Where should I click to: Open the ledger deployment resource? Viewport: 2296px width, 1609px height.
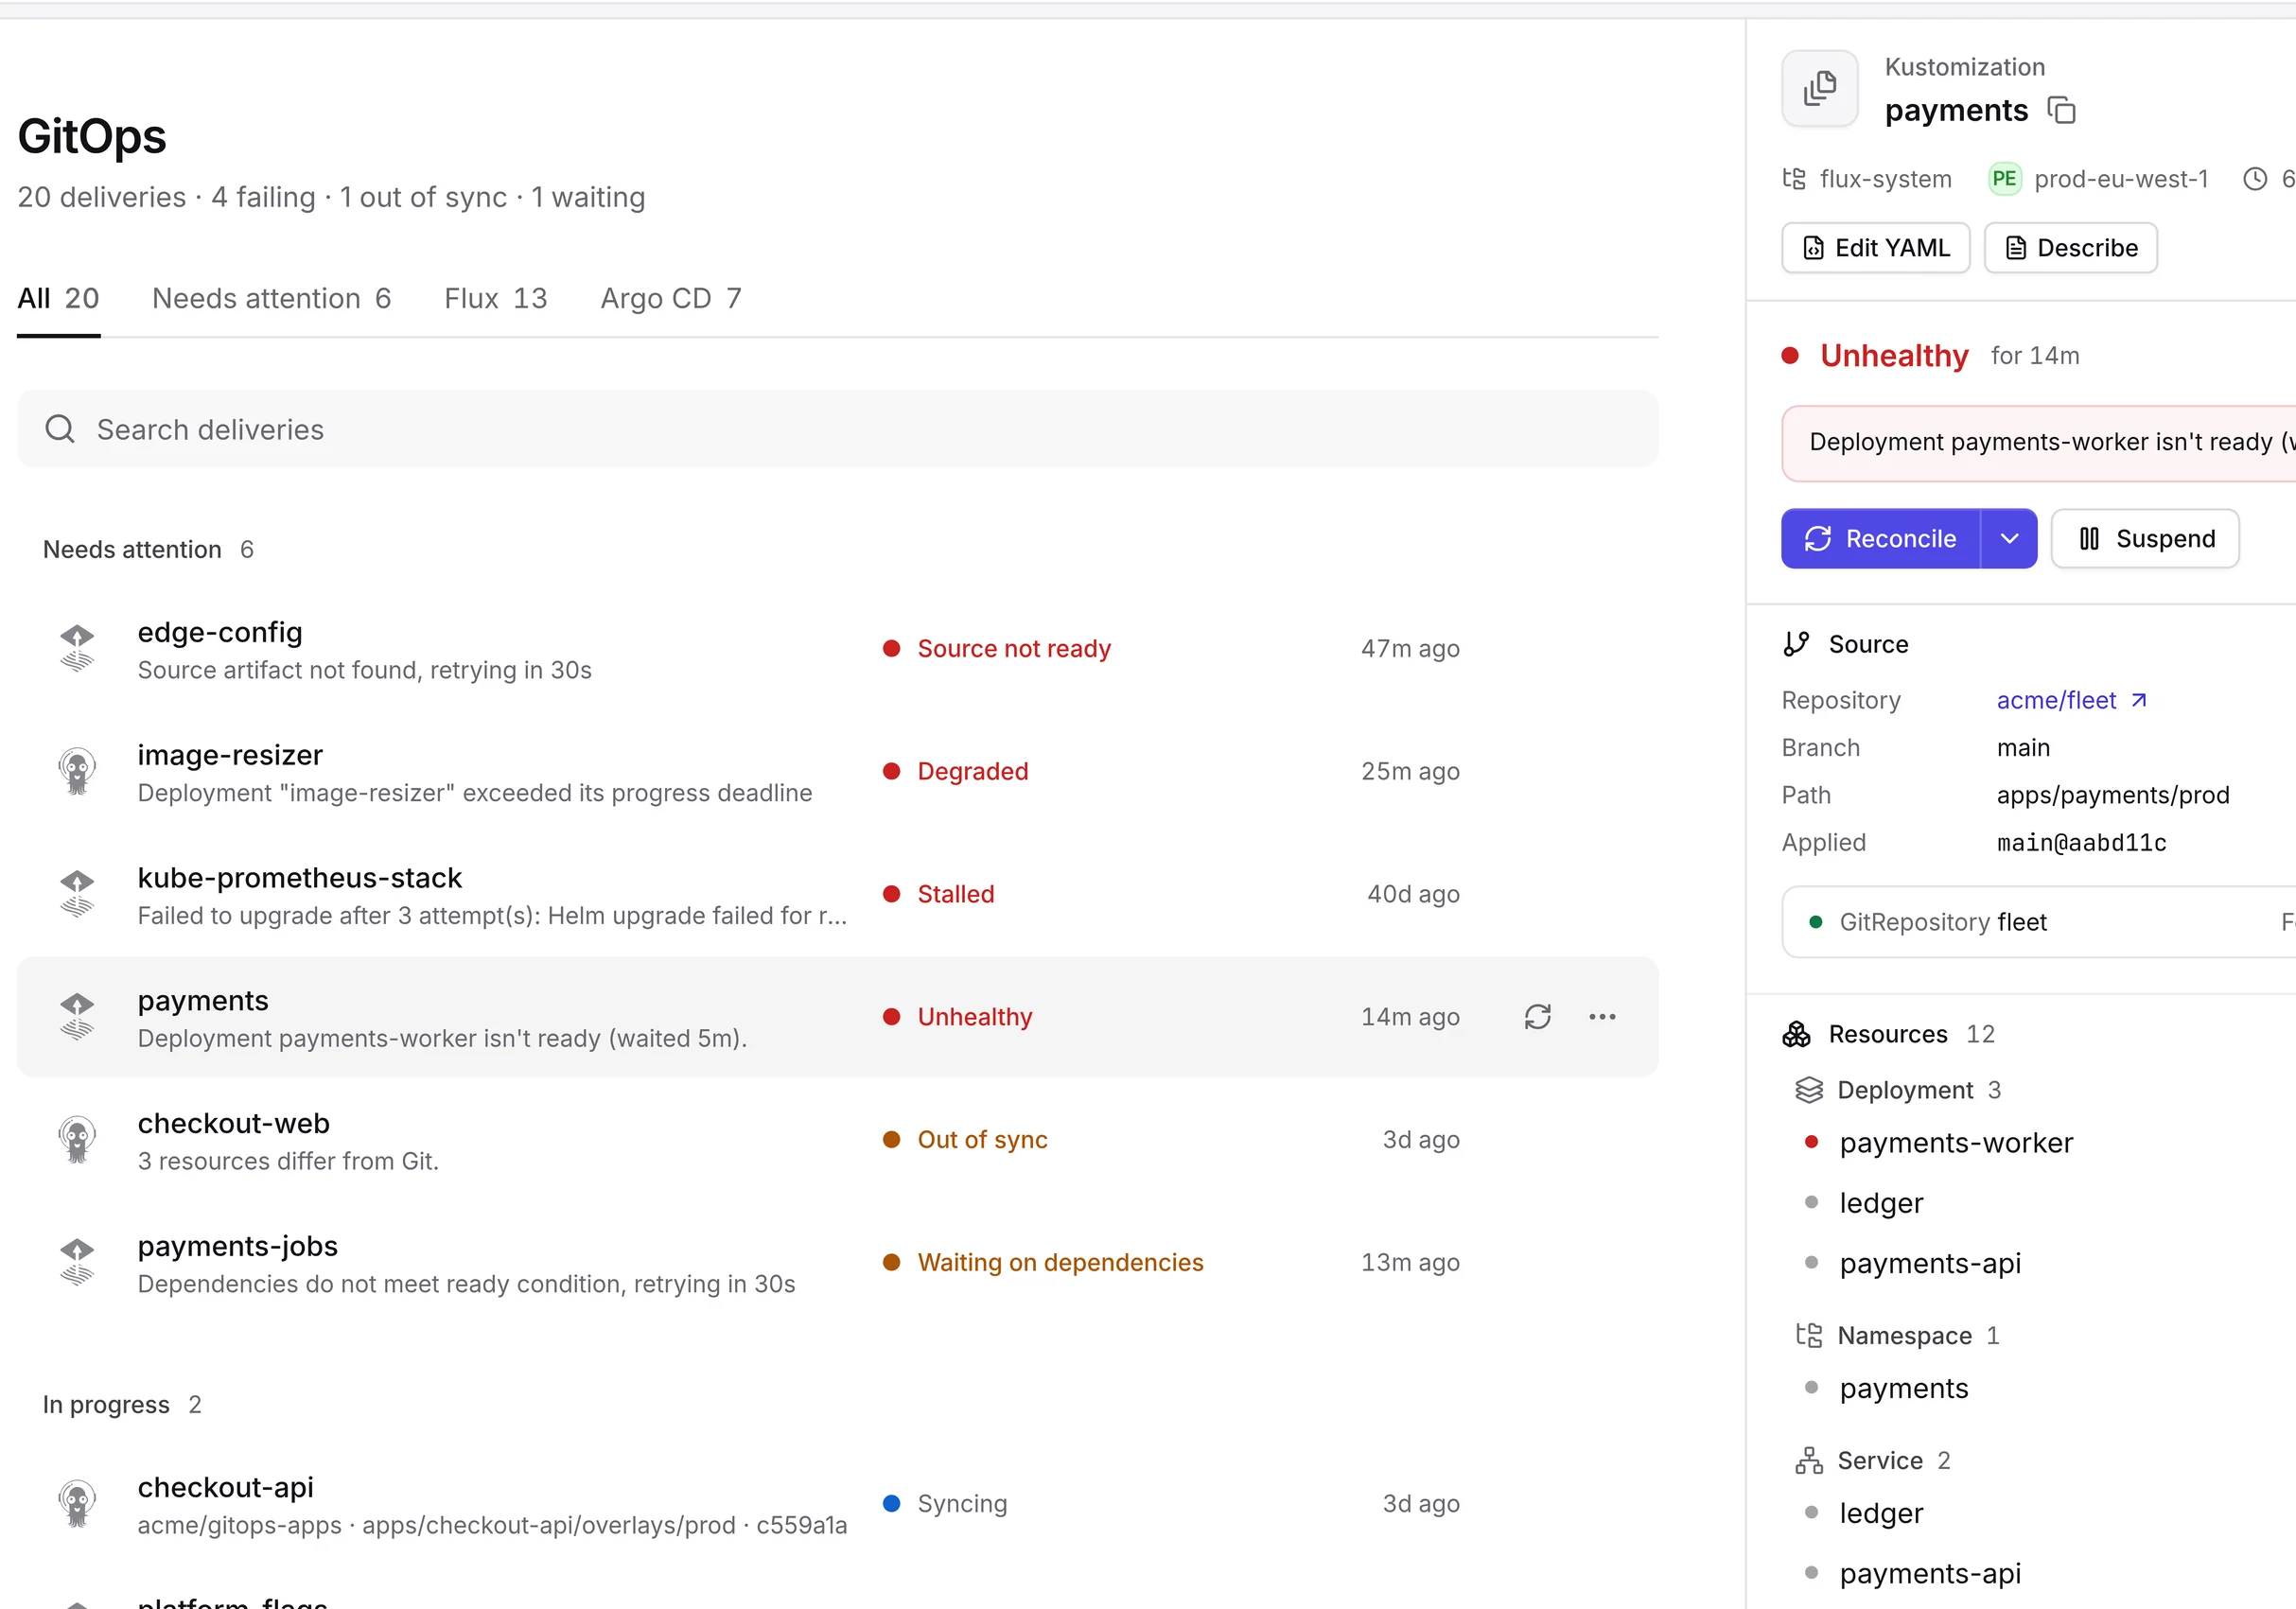[x=1881, y=1203]
